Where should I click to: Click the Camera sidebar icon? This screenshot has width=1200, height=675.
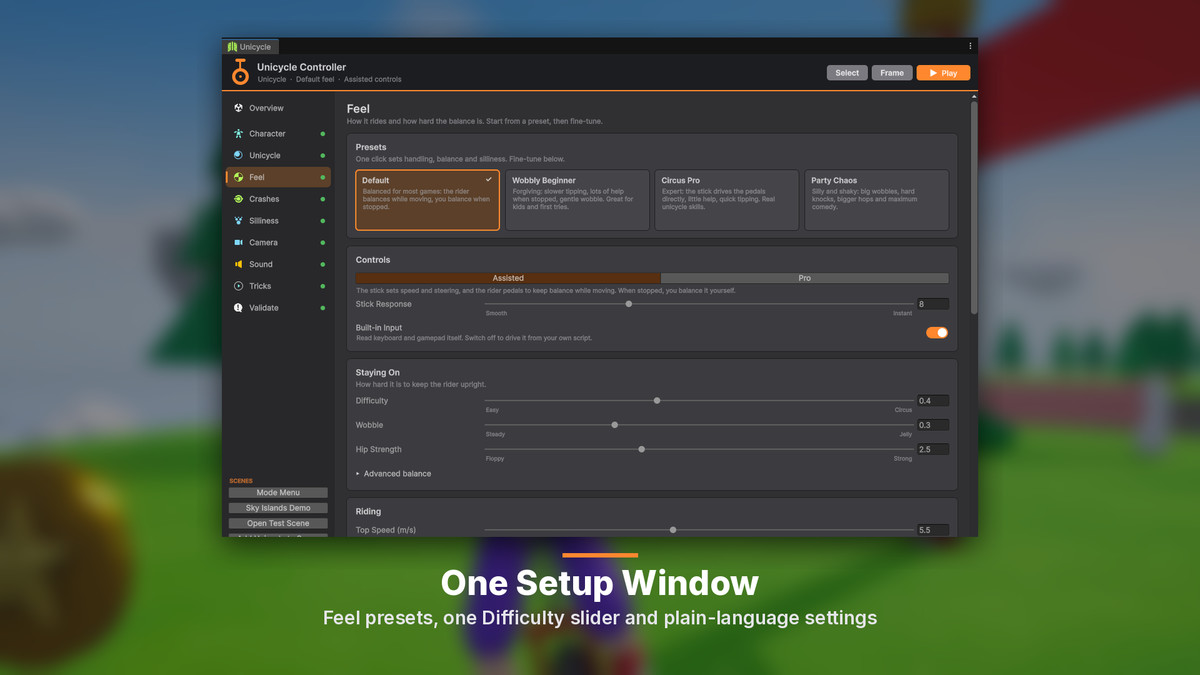pos(238,243)
